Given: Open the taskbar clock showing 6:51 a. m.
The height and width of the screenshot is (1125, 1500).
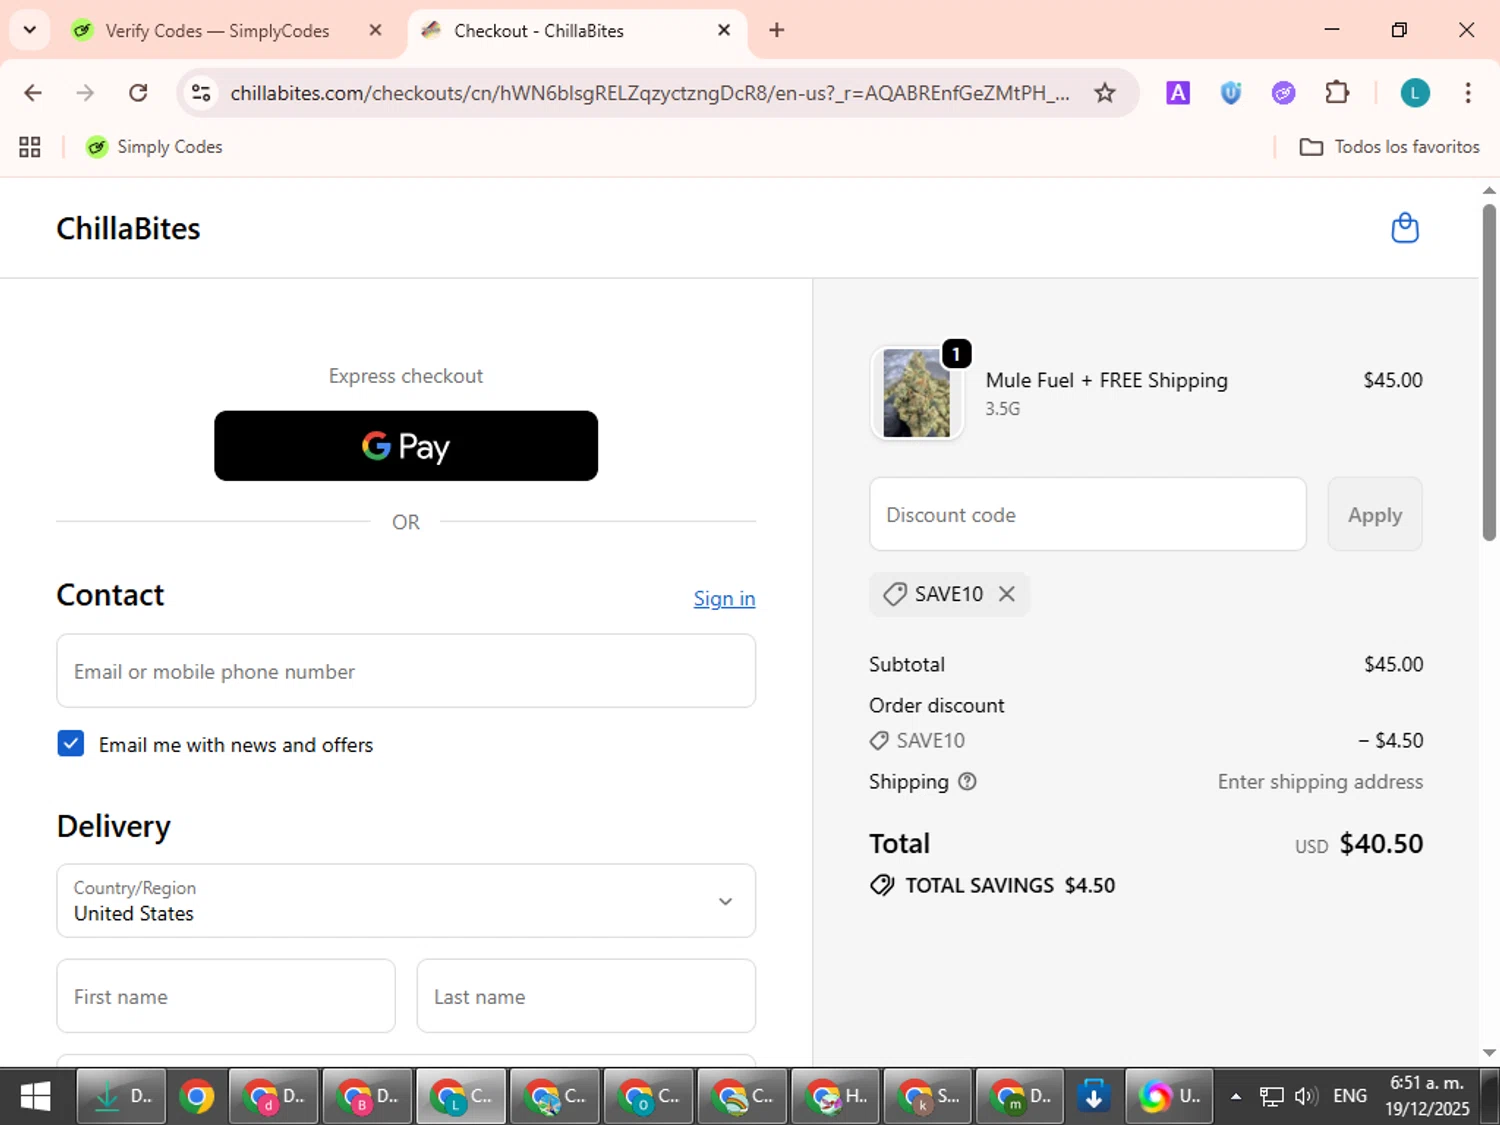Looking at the screenshot, I should coord(1427,1096).
